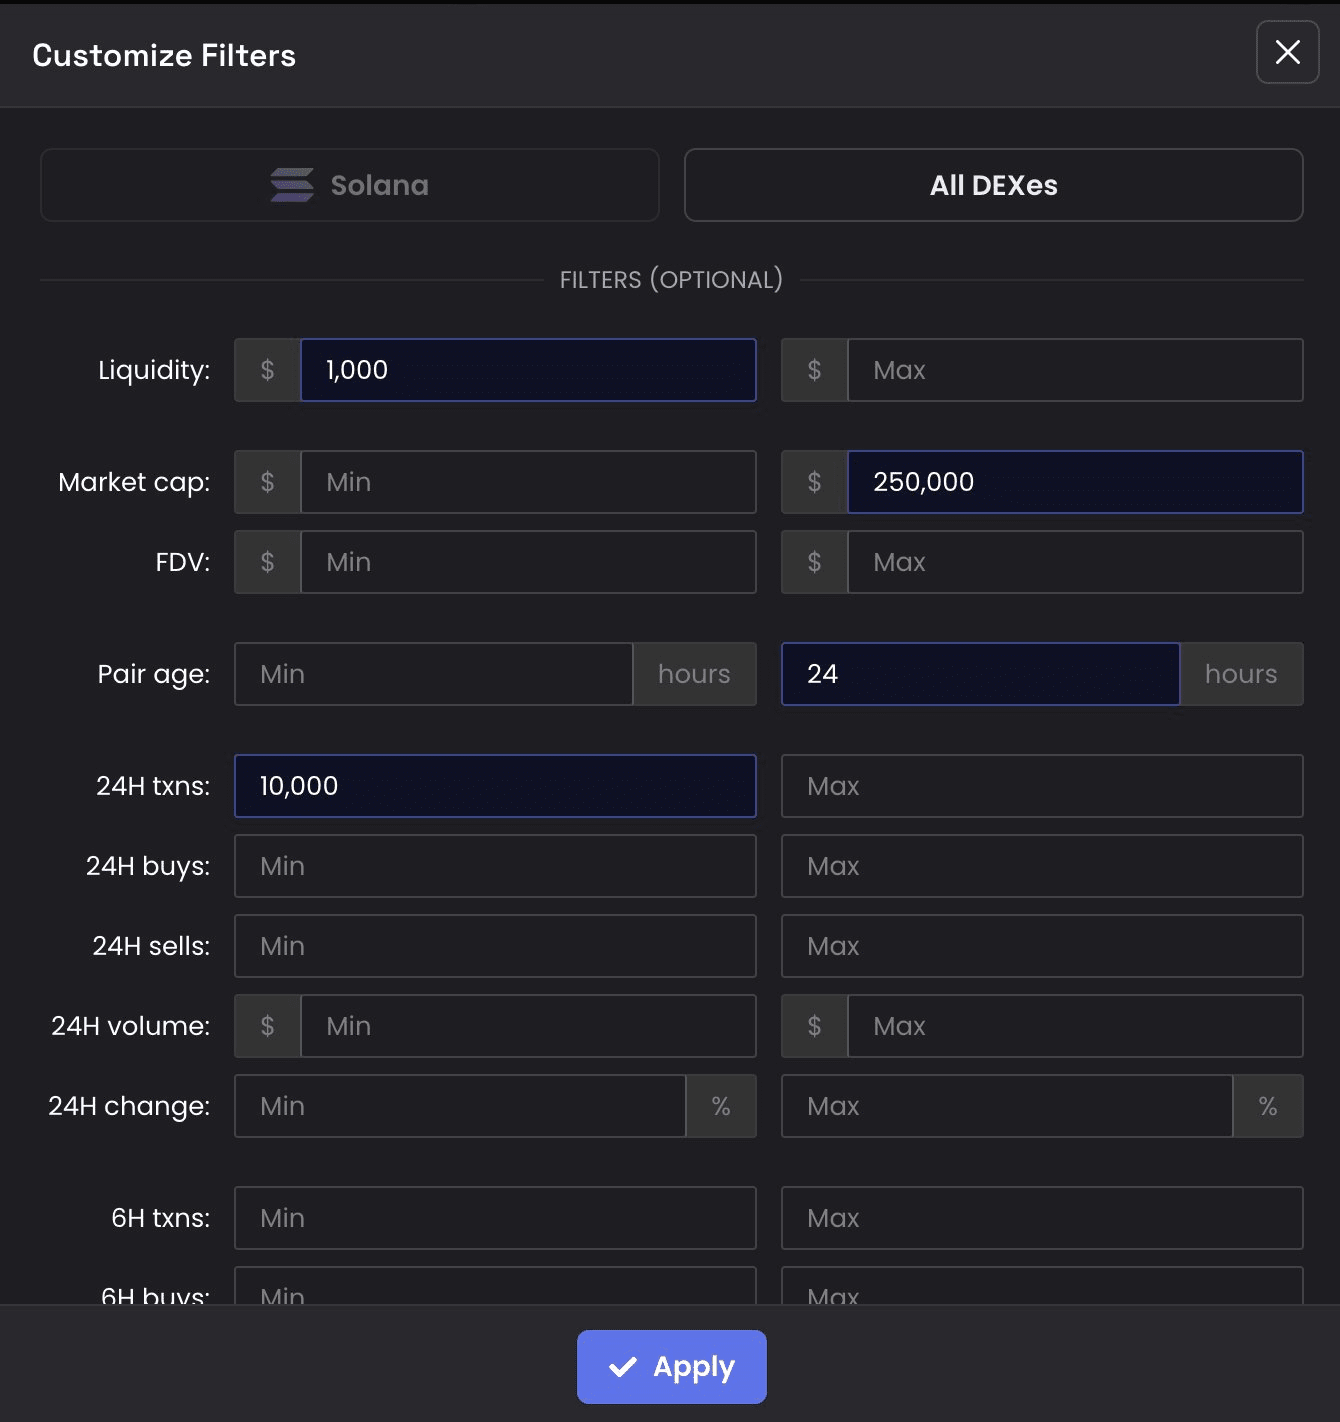The height and width of the screenshot is (1422, 1340).
Task: Open the All DEXes selector
Action: 993,185
